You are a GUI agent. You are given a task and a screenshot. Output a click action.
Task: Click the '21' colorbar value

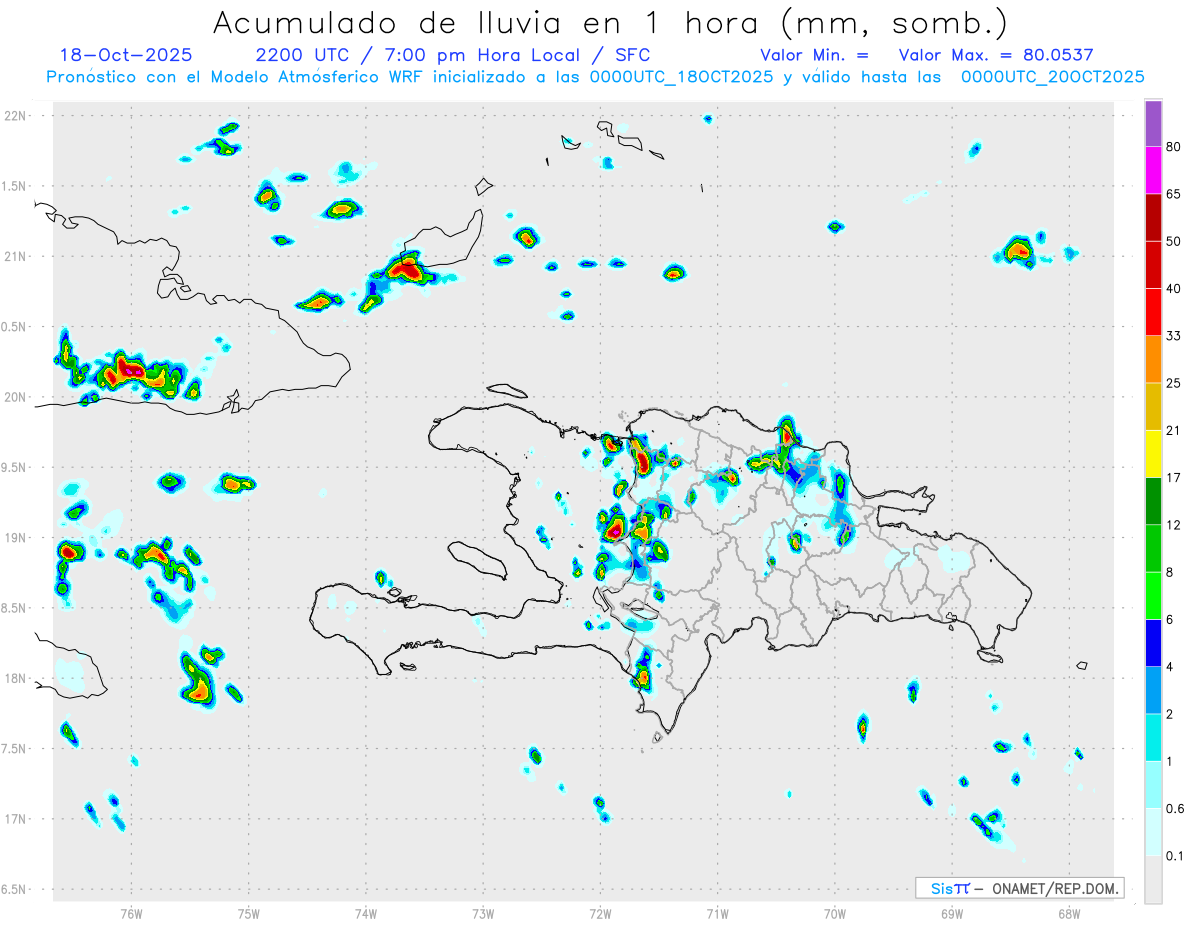click(1174, 430)
